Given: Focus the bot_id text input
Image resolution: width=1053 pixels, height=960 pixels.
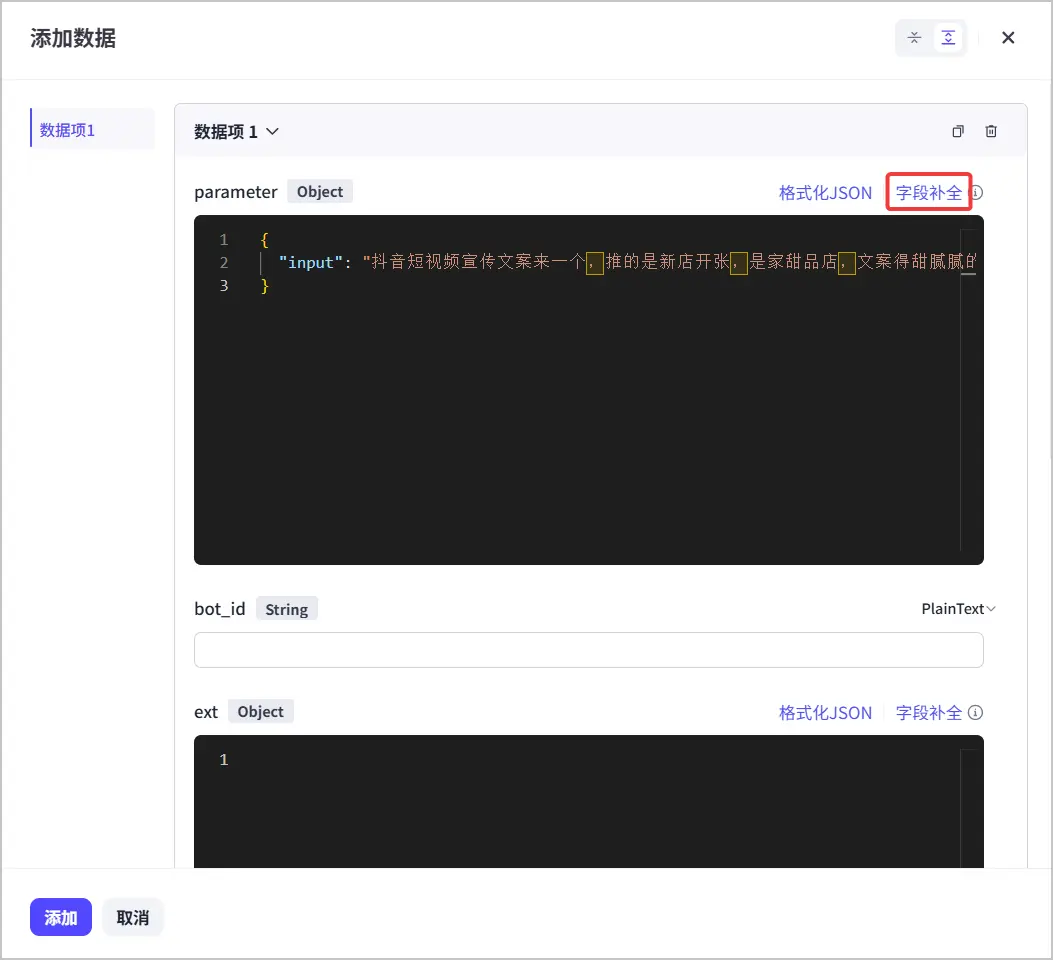Looking at the screenshot, I should pos(588,650).
